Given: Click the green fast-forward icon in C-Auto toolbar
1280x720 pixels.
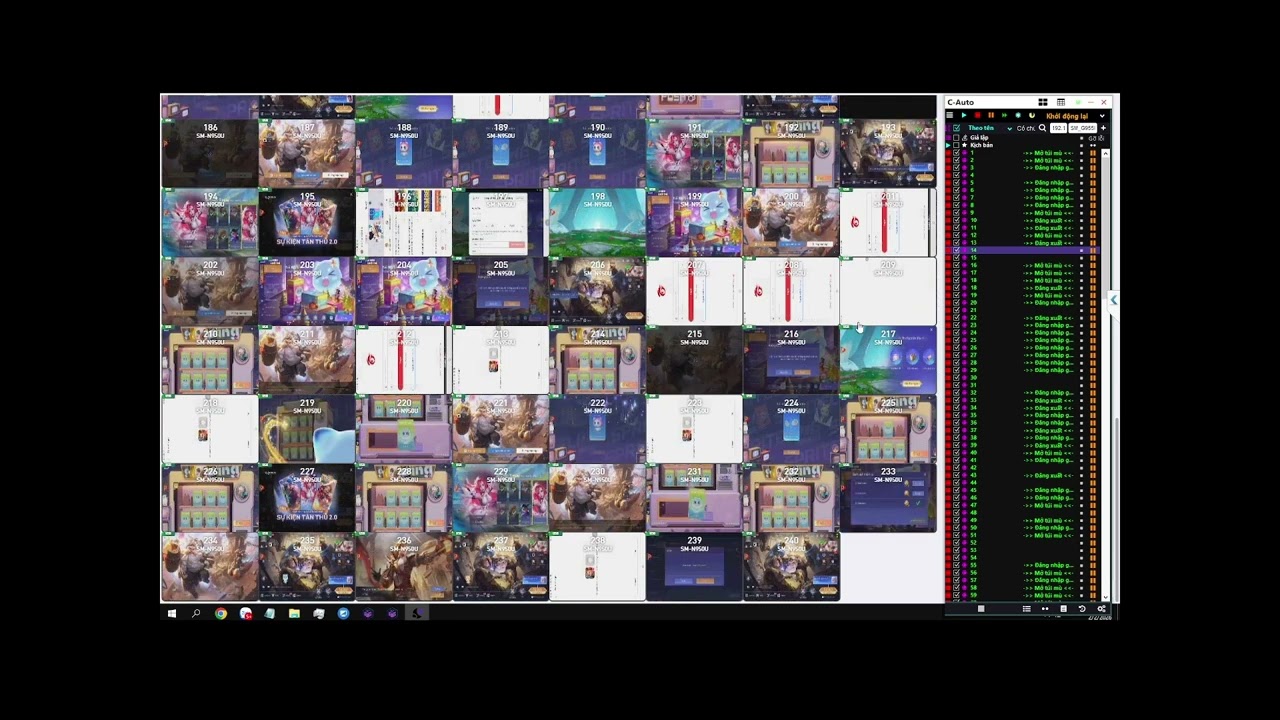Looking at the screenshot, I should click(1004, 115).
